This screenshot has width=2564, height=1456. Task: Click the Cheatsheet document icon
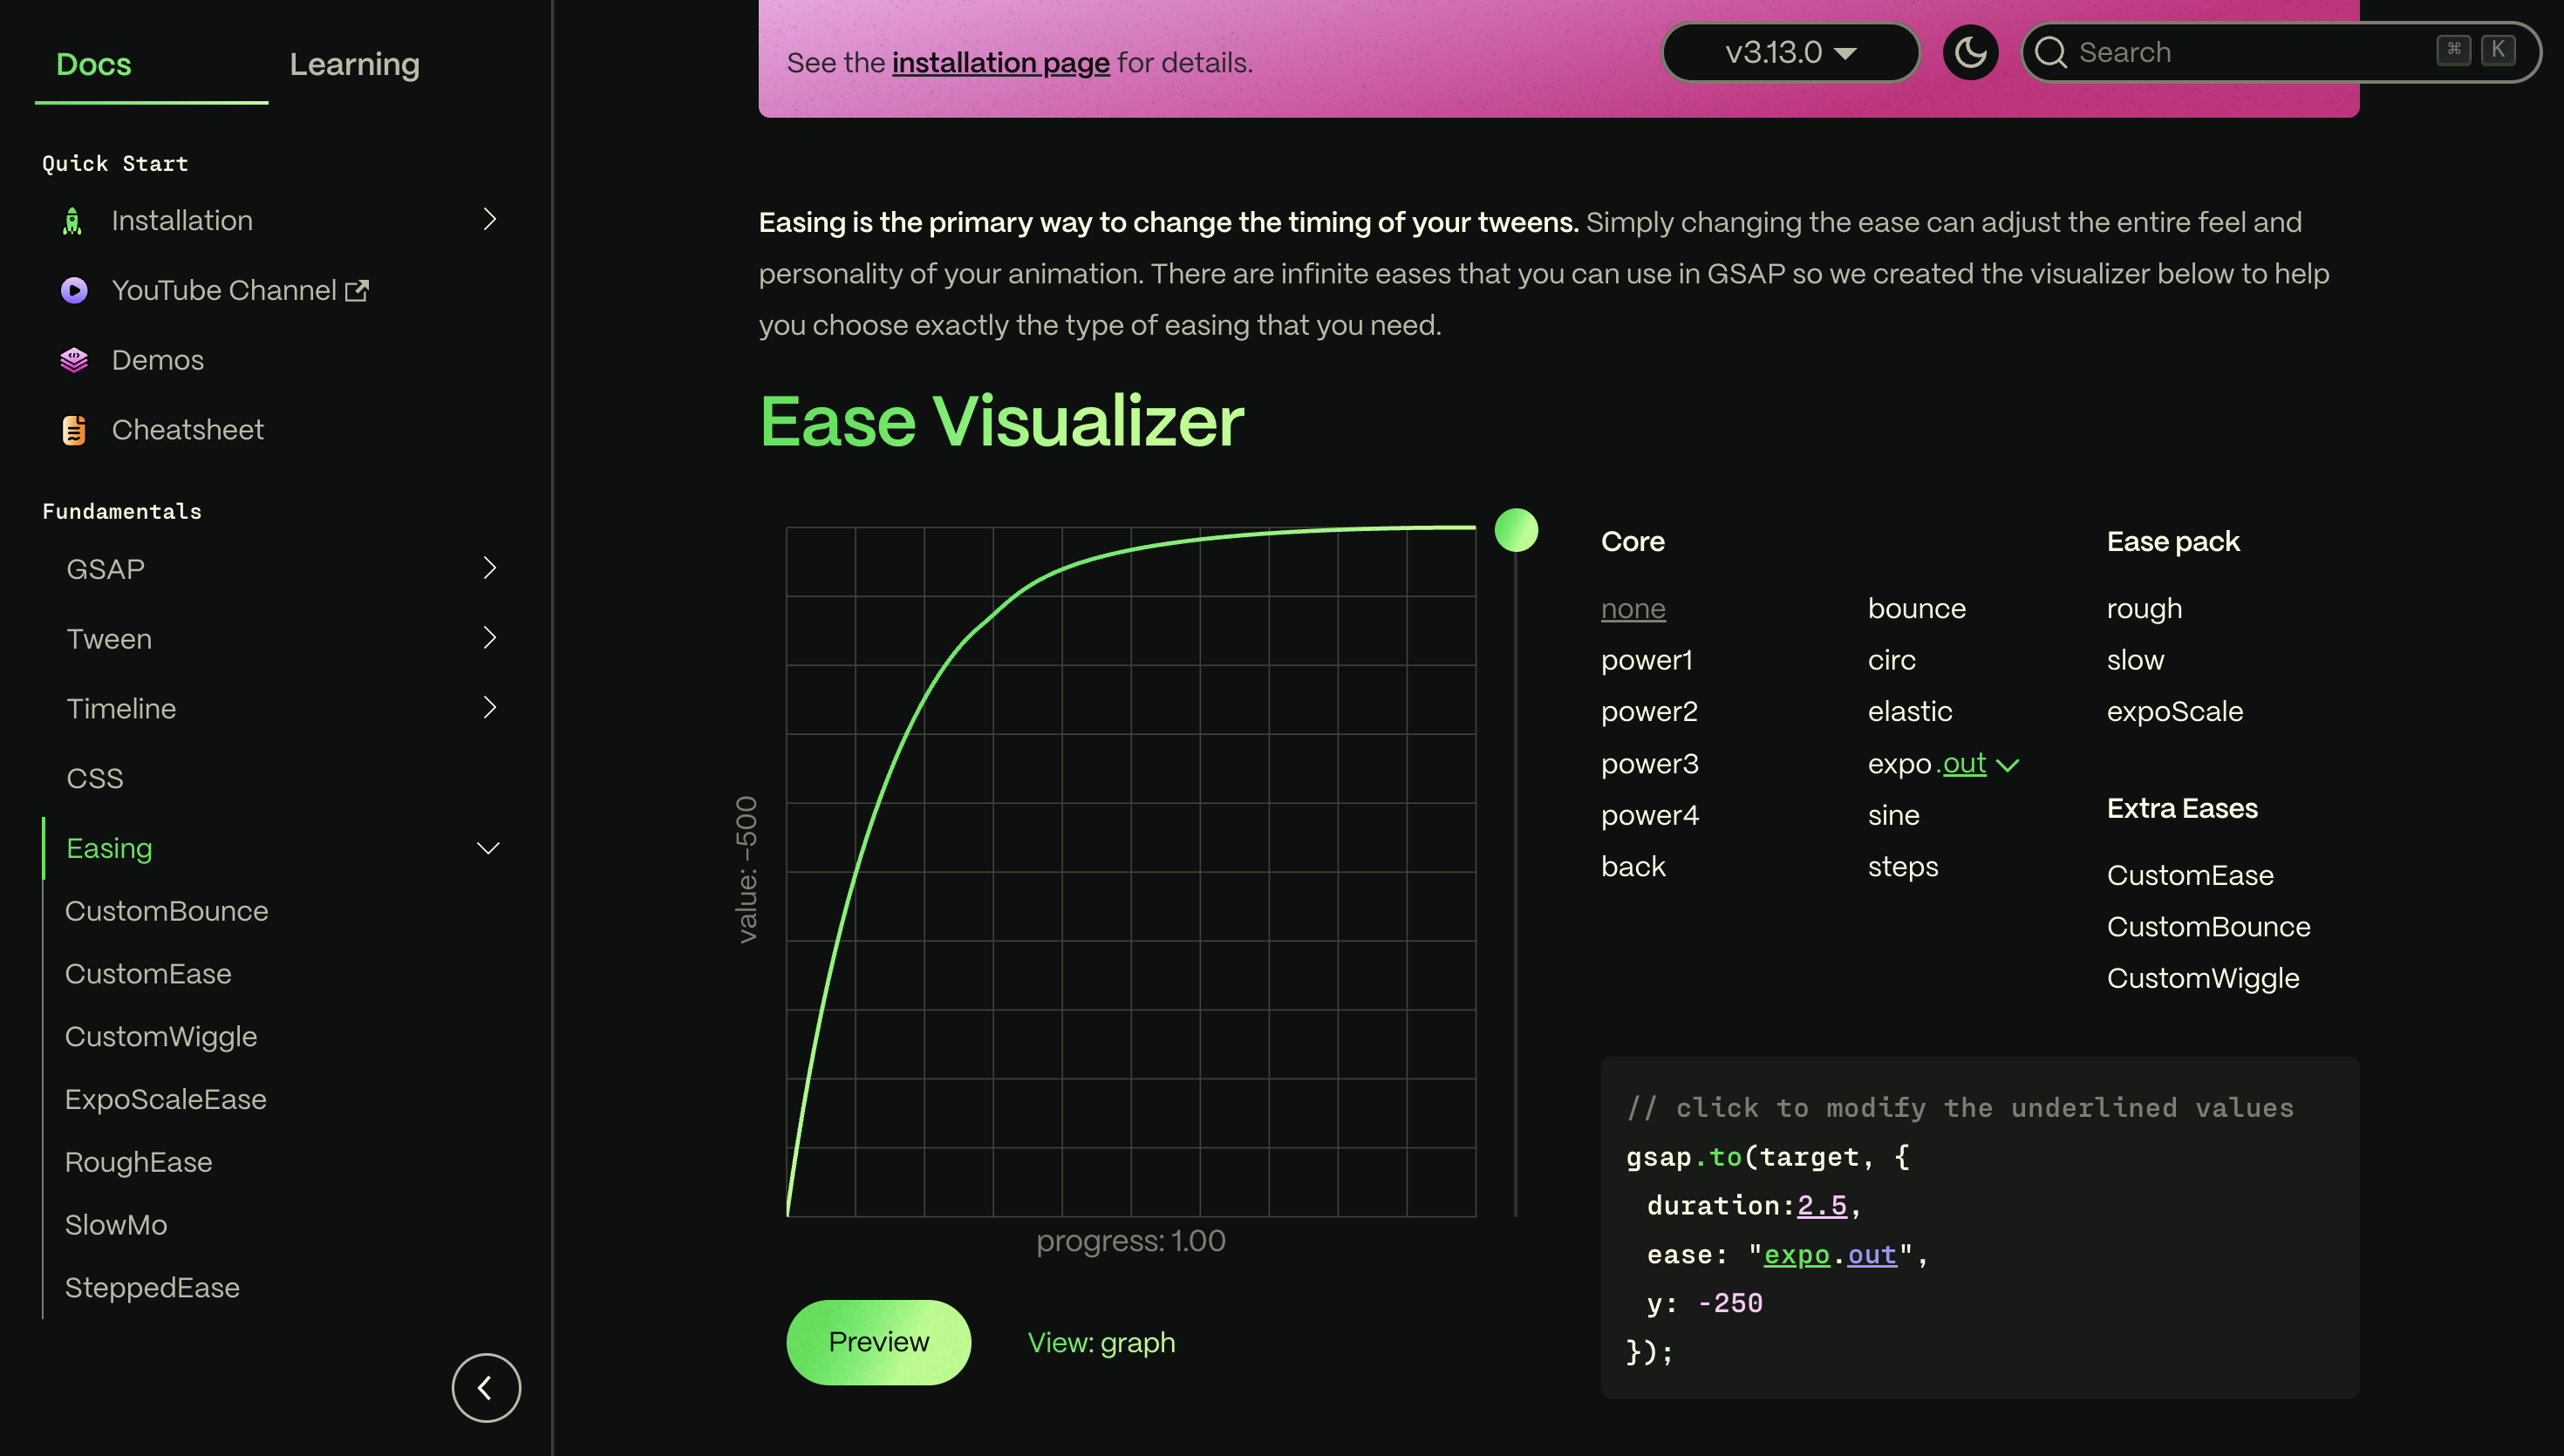click(x=74, y=430)
